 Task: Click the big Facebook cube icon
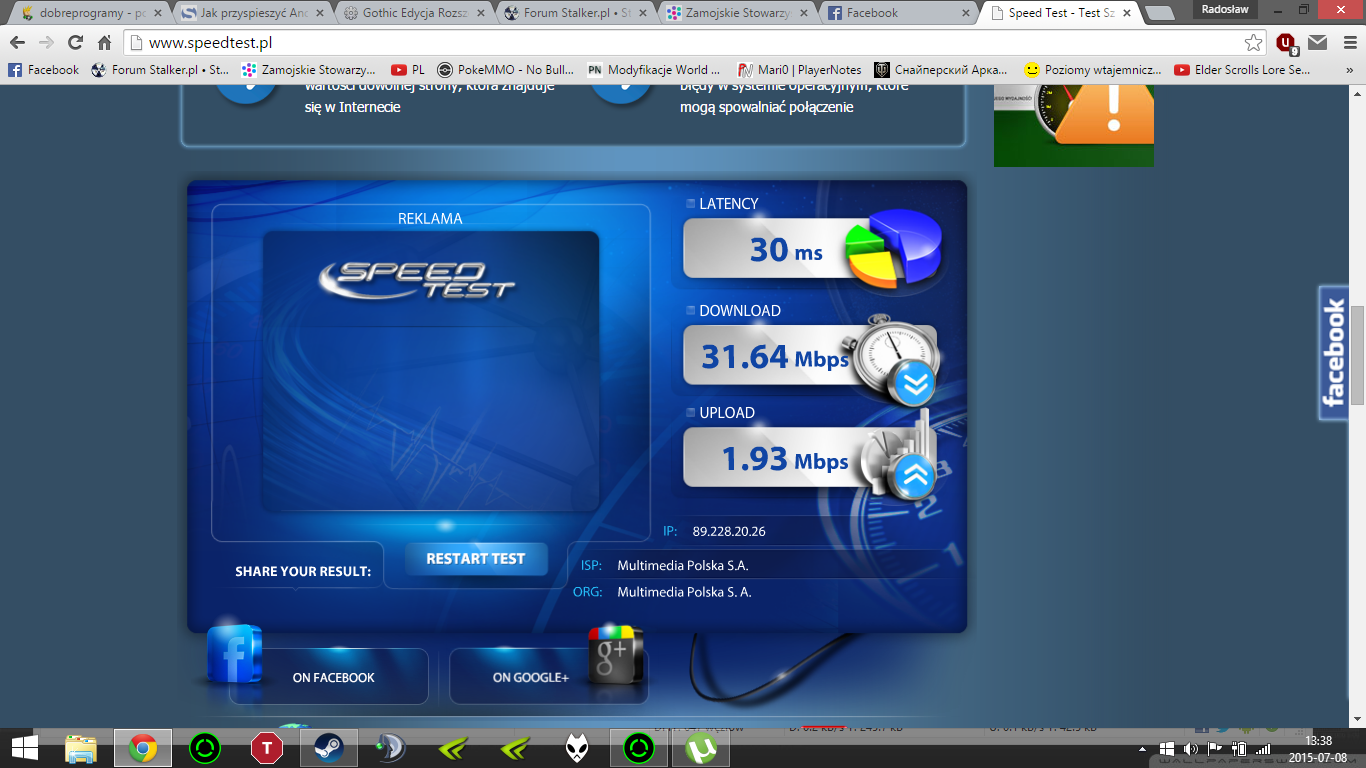click(234, 654)
